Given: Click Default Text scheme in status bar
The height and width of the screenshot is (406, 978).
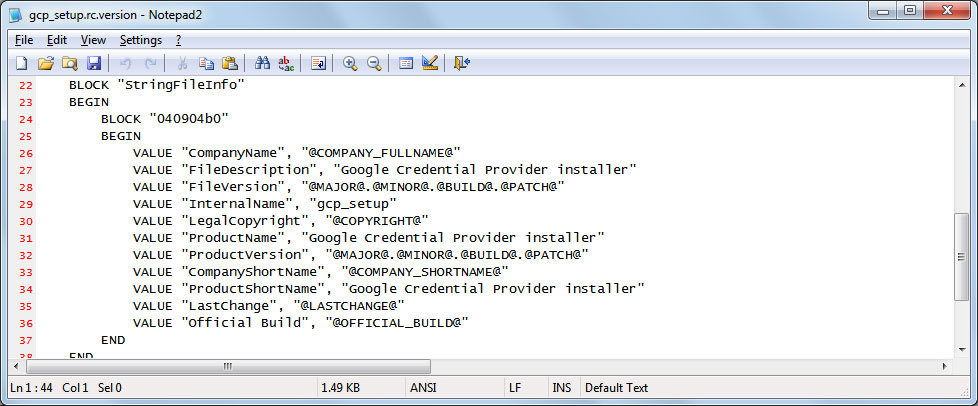Looking at the screenshot, I should 616,388.
